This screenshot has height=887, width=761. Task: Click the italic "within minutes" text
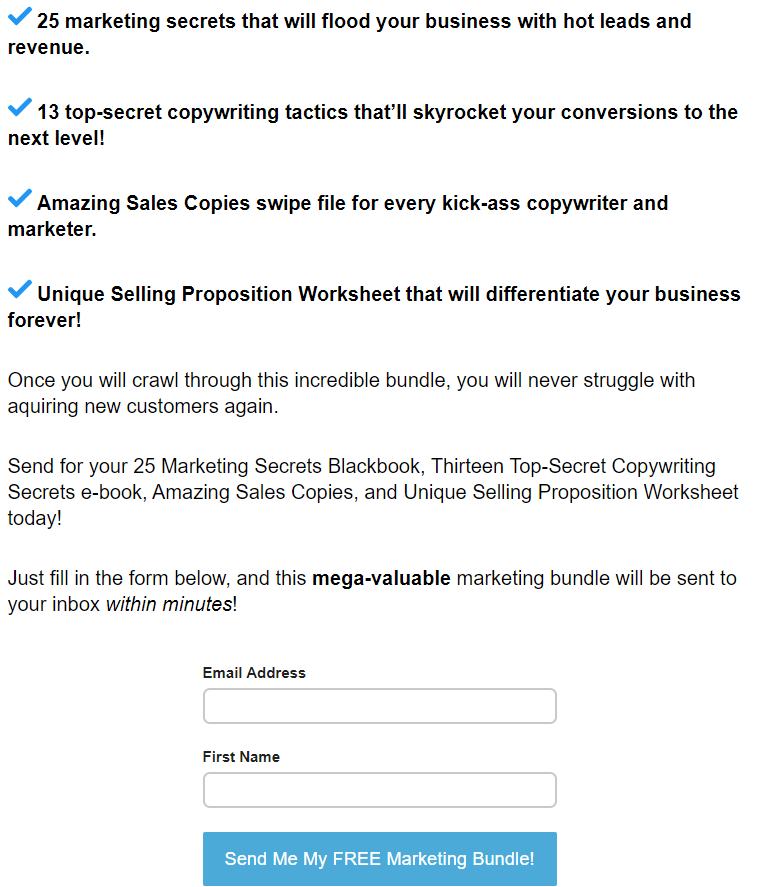(169, 604)
